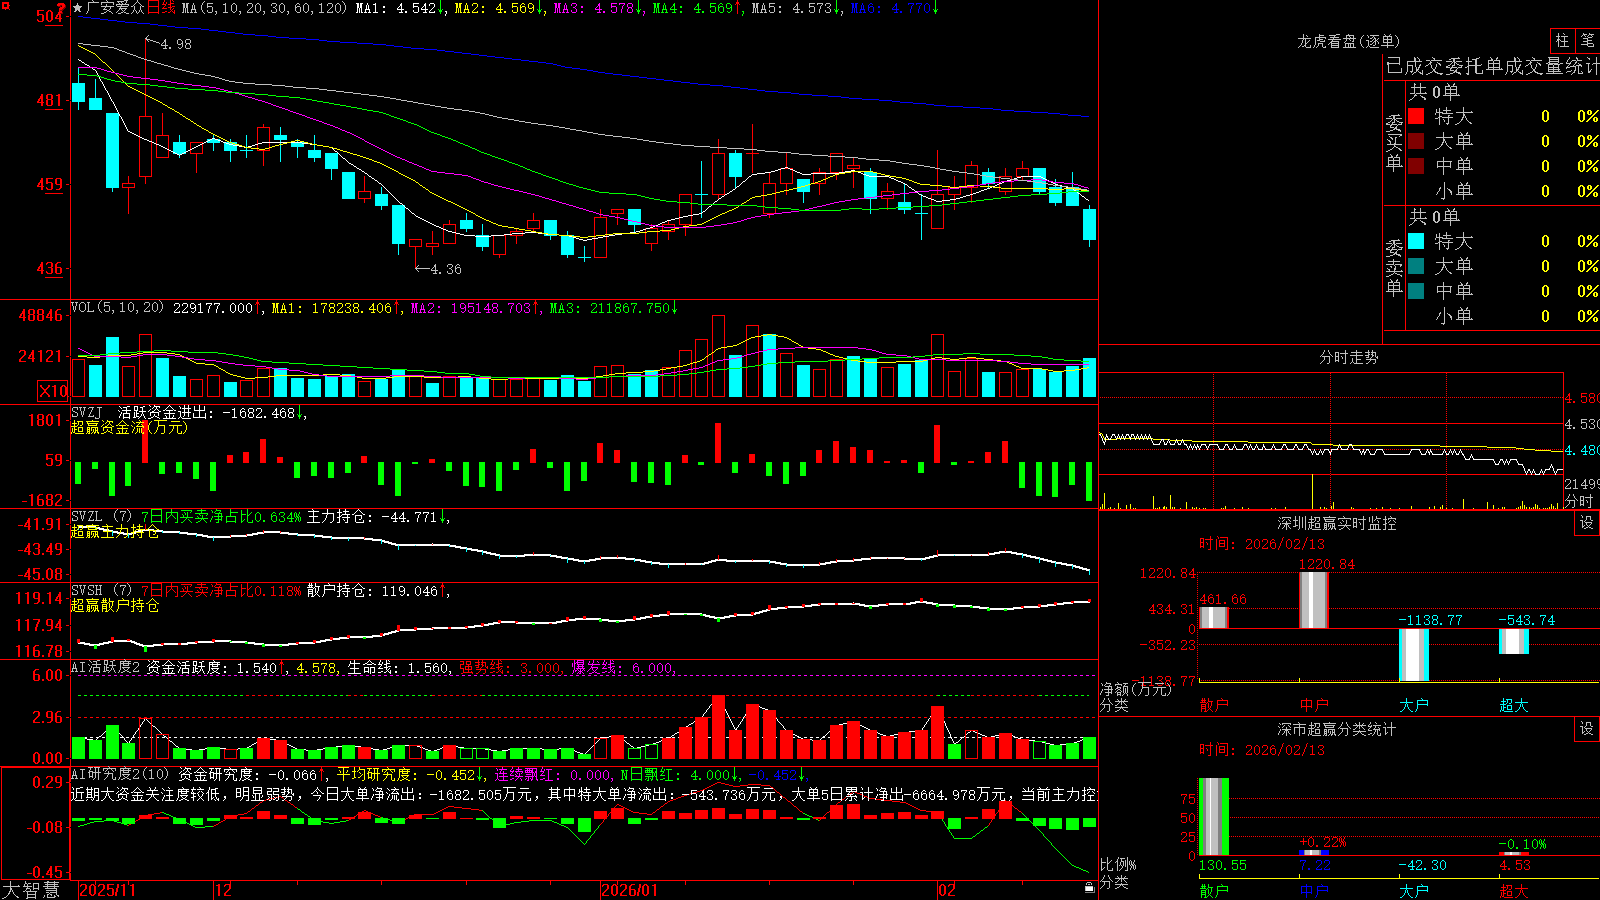Select the stock name 广安爱众

(115, 8)
